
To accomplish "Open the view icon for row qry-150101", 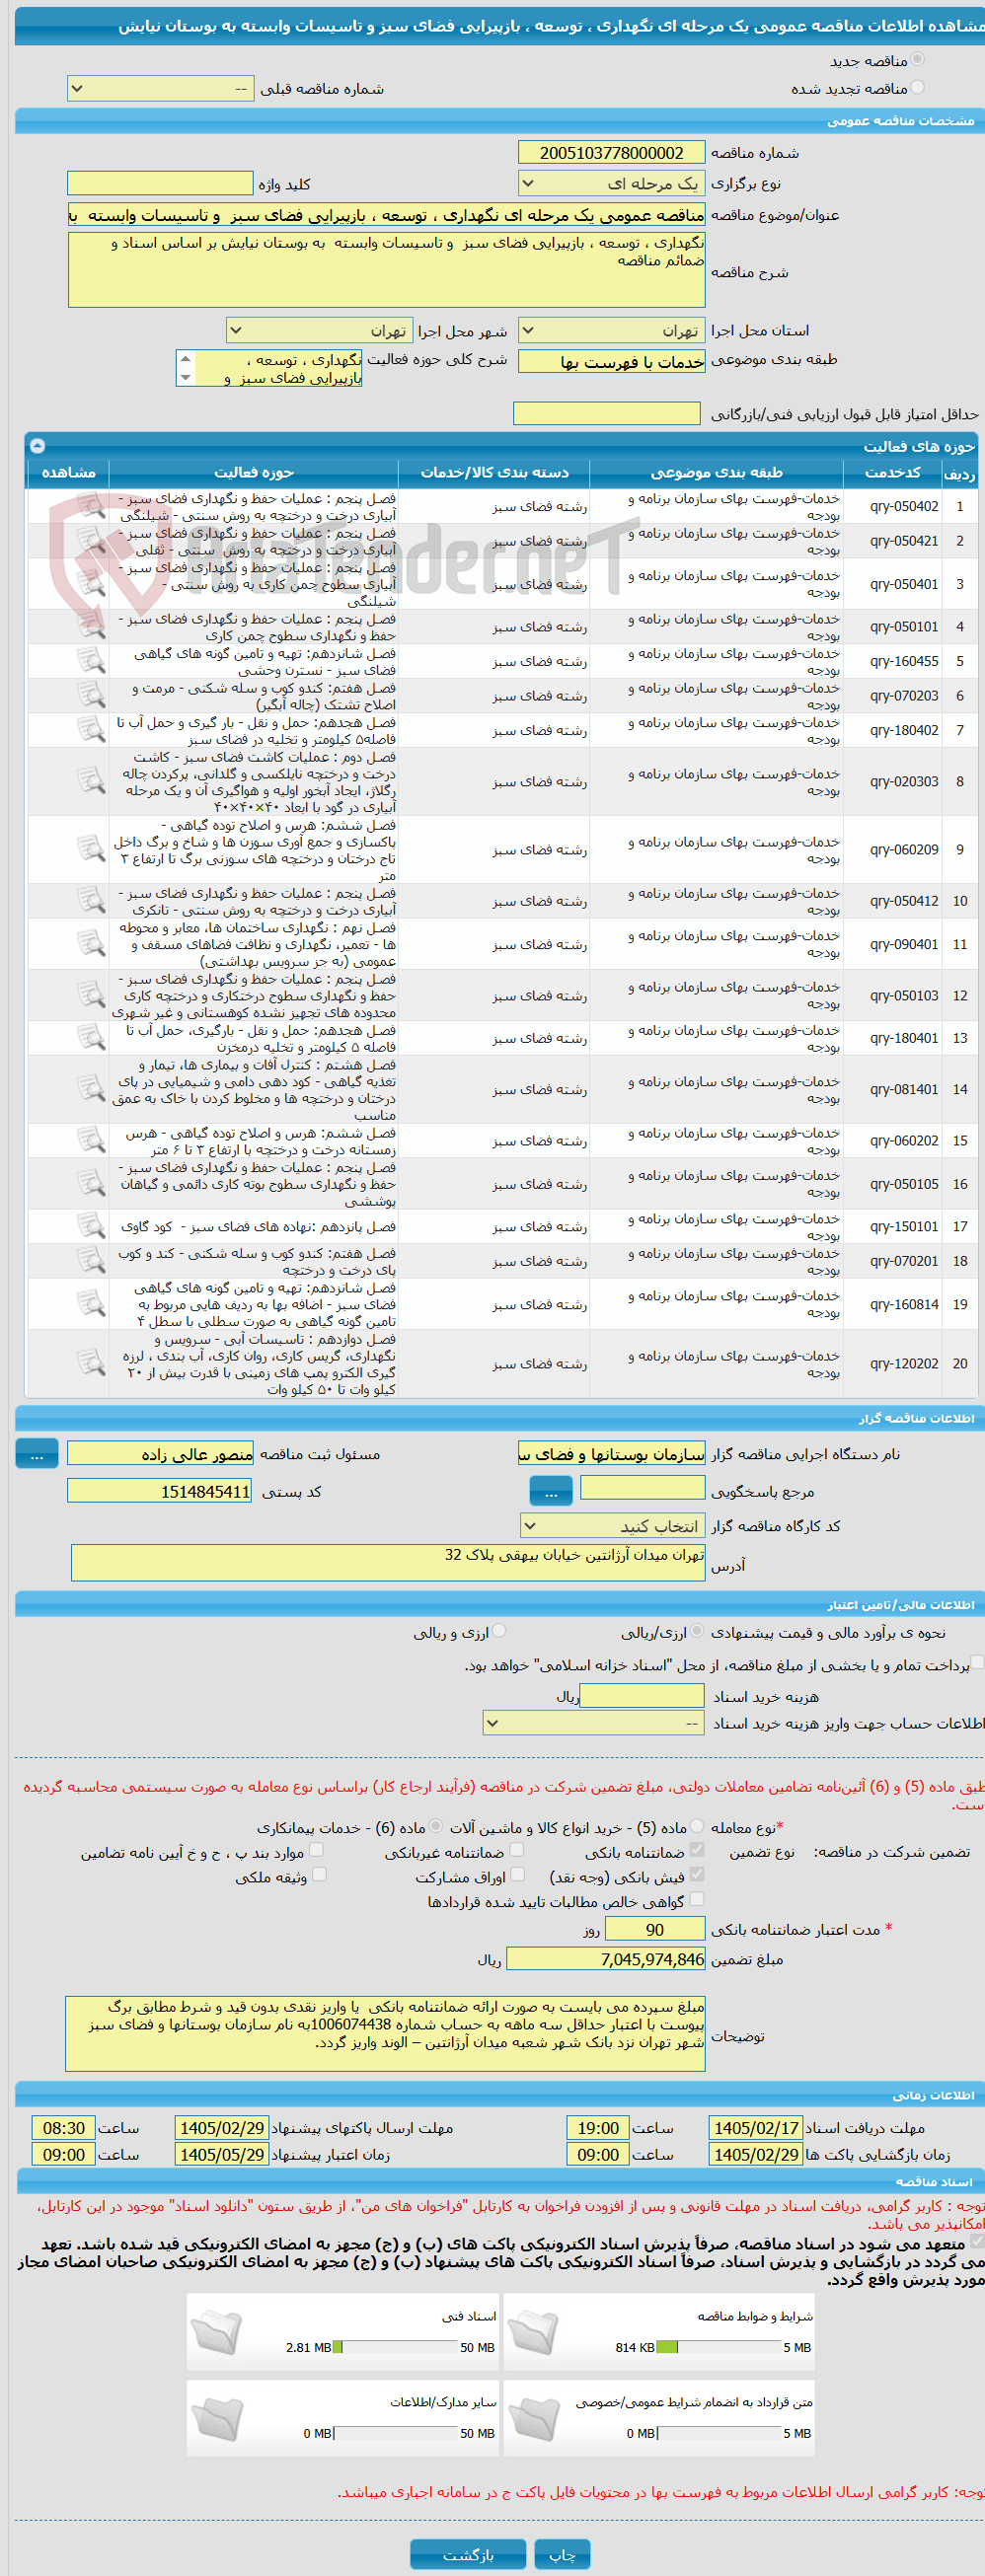I will [91, 1226].
